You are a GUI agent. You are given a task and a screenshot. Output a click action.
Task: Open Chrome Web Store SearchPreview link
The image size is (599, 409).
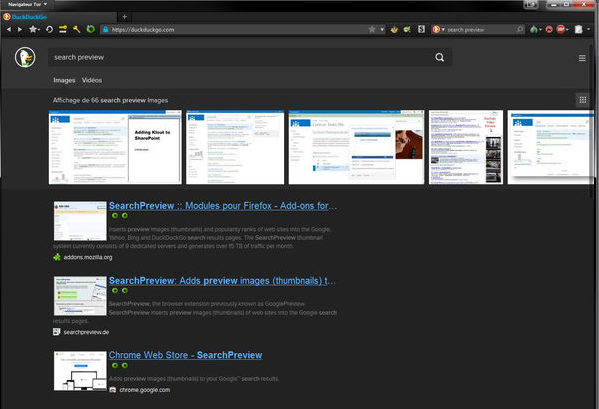(x=185, y=355)
